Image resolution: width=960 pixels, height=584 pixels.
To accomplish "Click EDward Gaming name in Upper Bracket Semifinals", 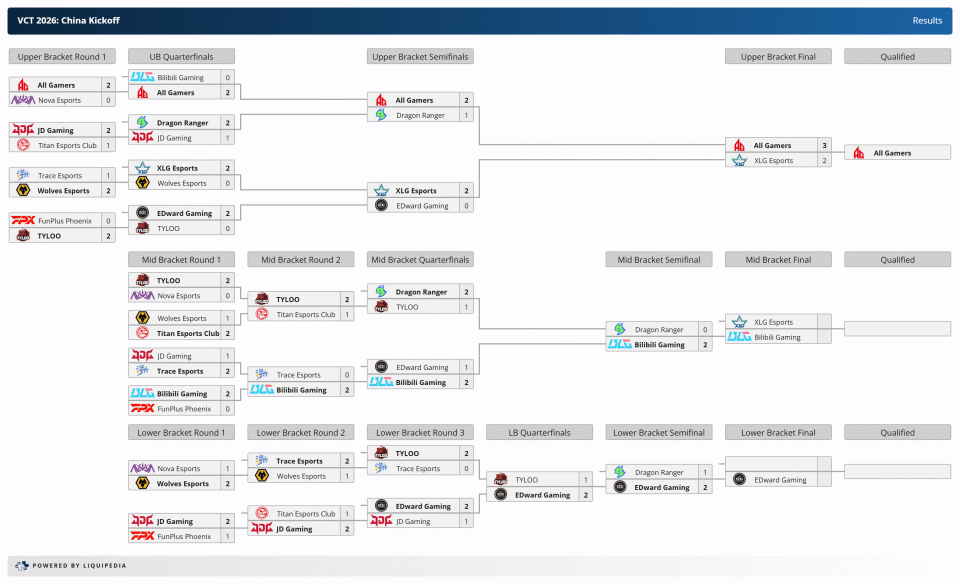I will pos(422,206).
